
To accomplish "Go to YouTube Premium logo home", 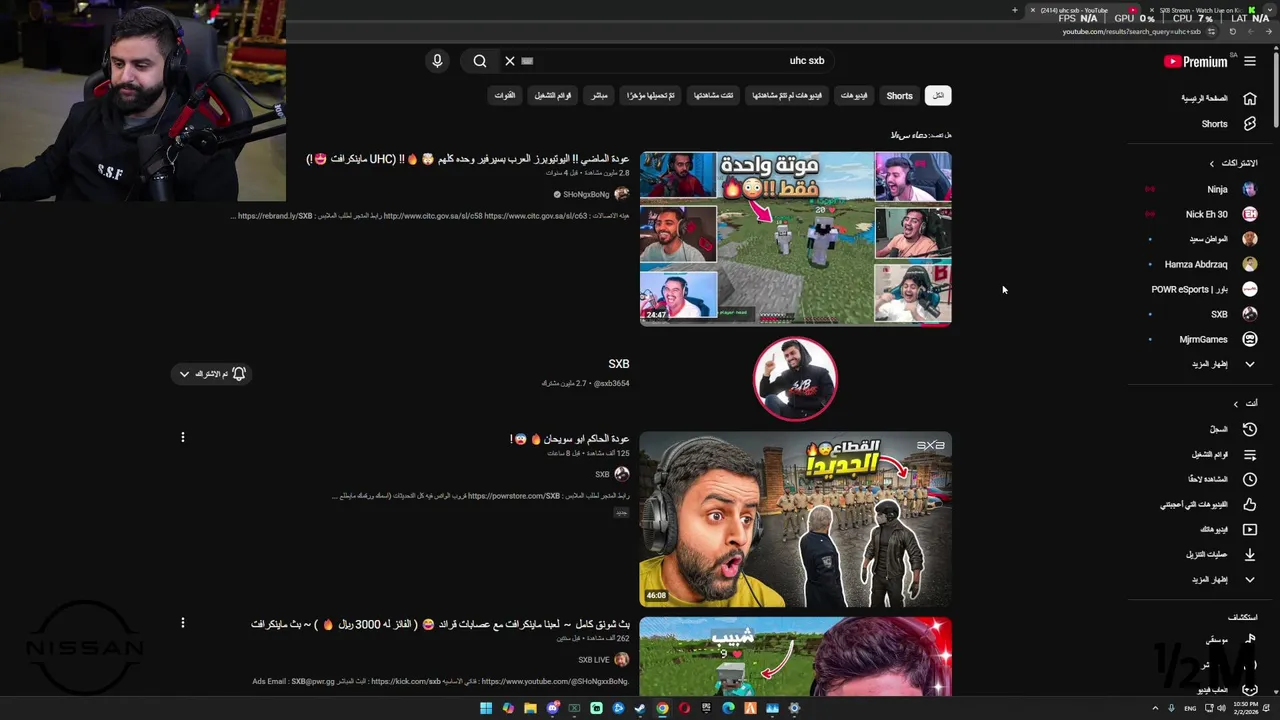I will tap(1196, 61).
